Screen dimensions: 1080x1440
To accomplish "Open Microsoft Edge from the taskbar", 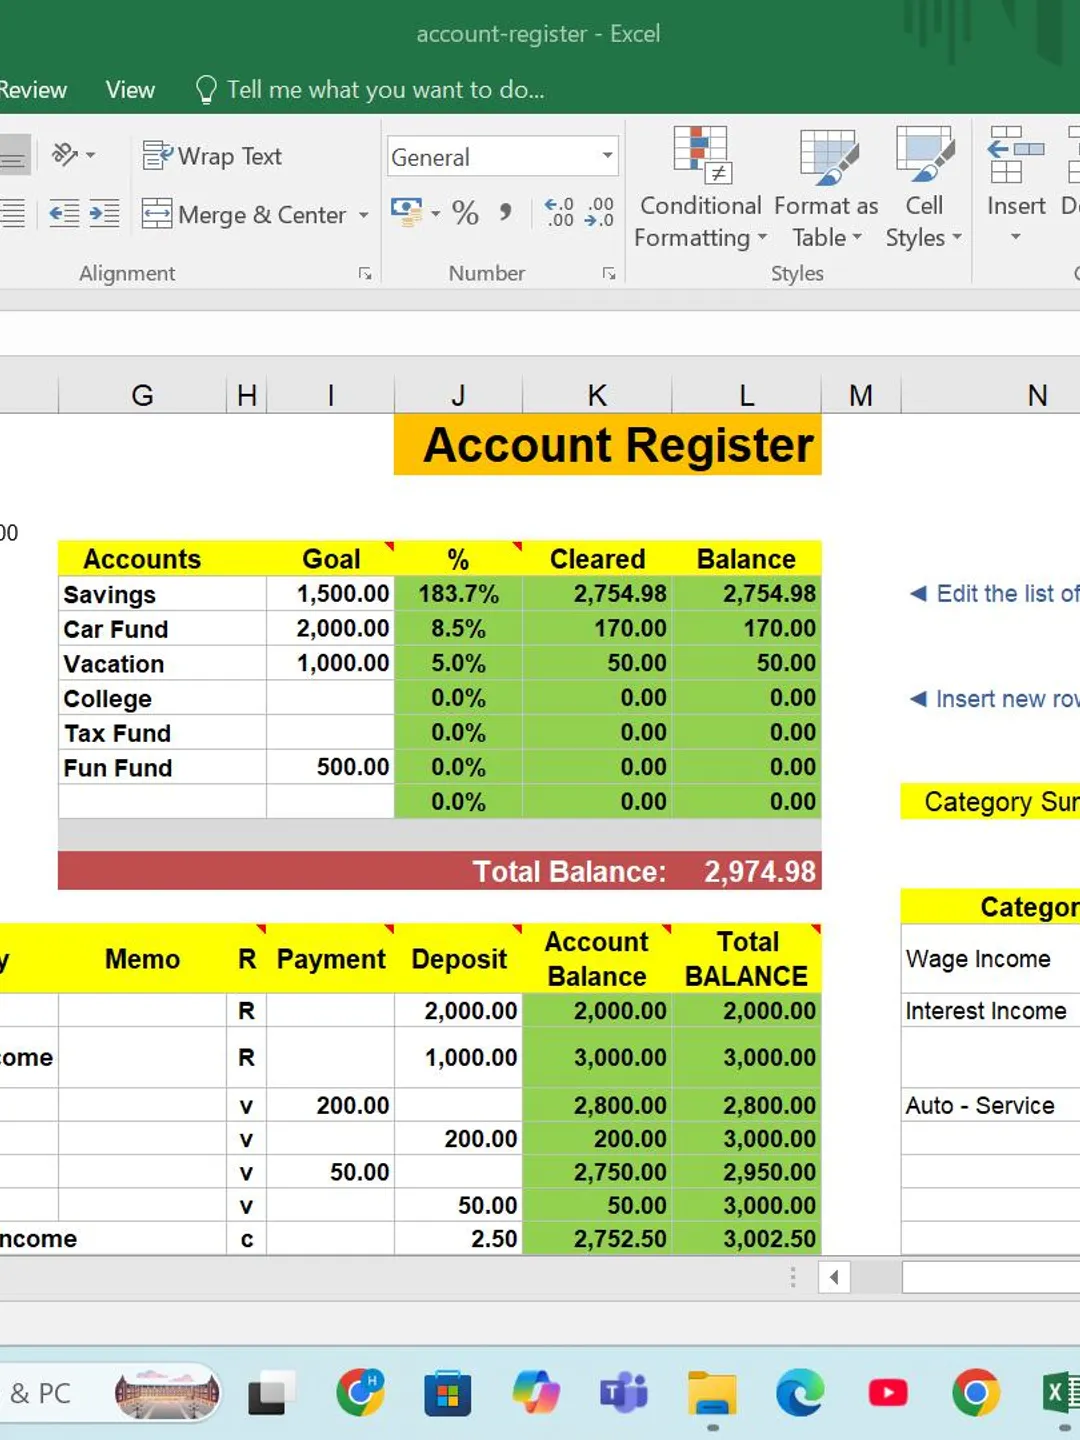I will click(800, 1393).
